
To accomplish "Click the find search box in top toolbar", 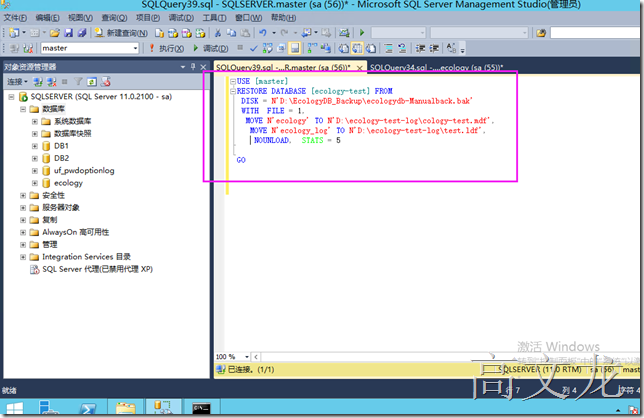I will click(x=596, y=32).
